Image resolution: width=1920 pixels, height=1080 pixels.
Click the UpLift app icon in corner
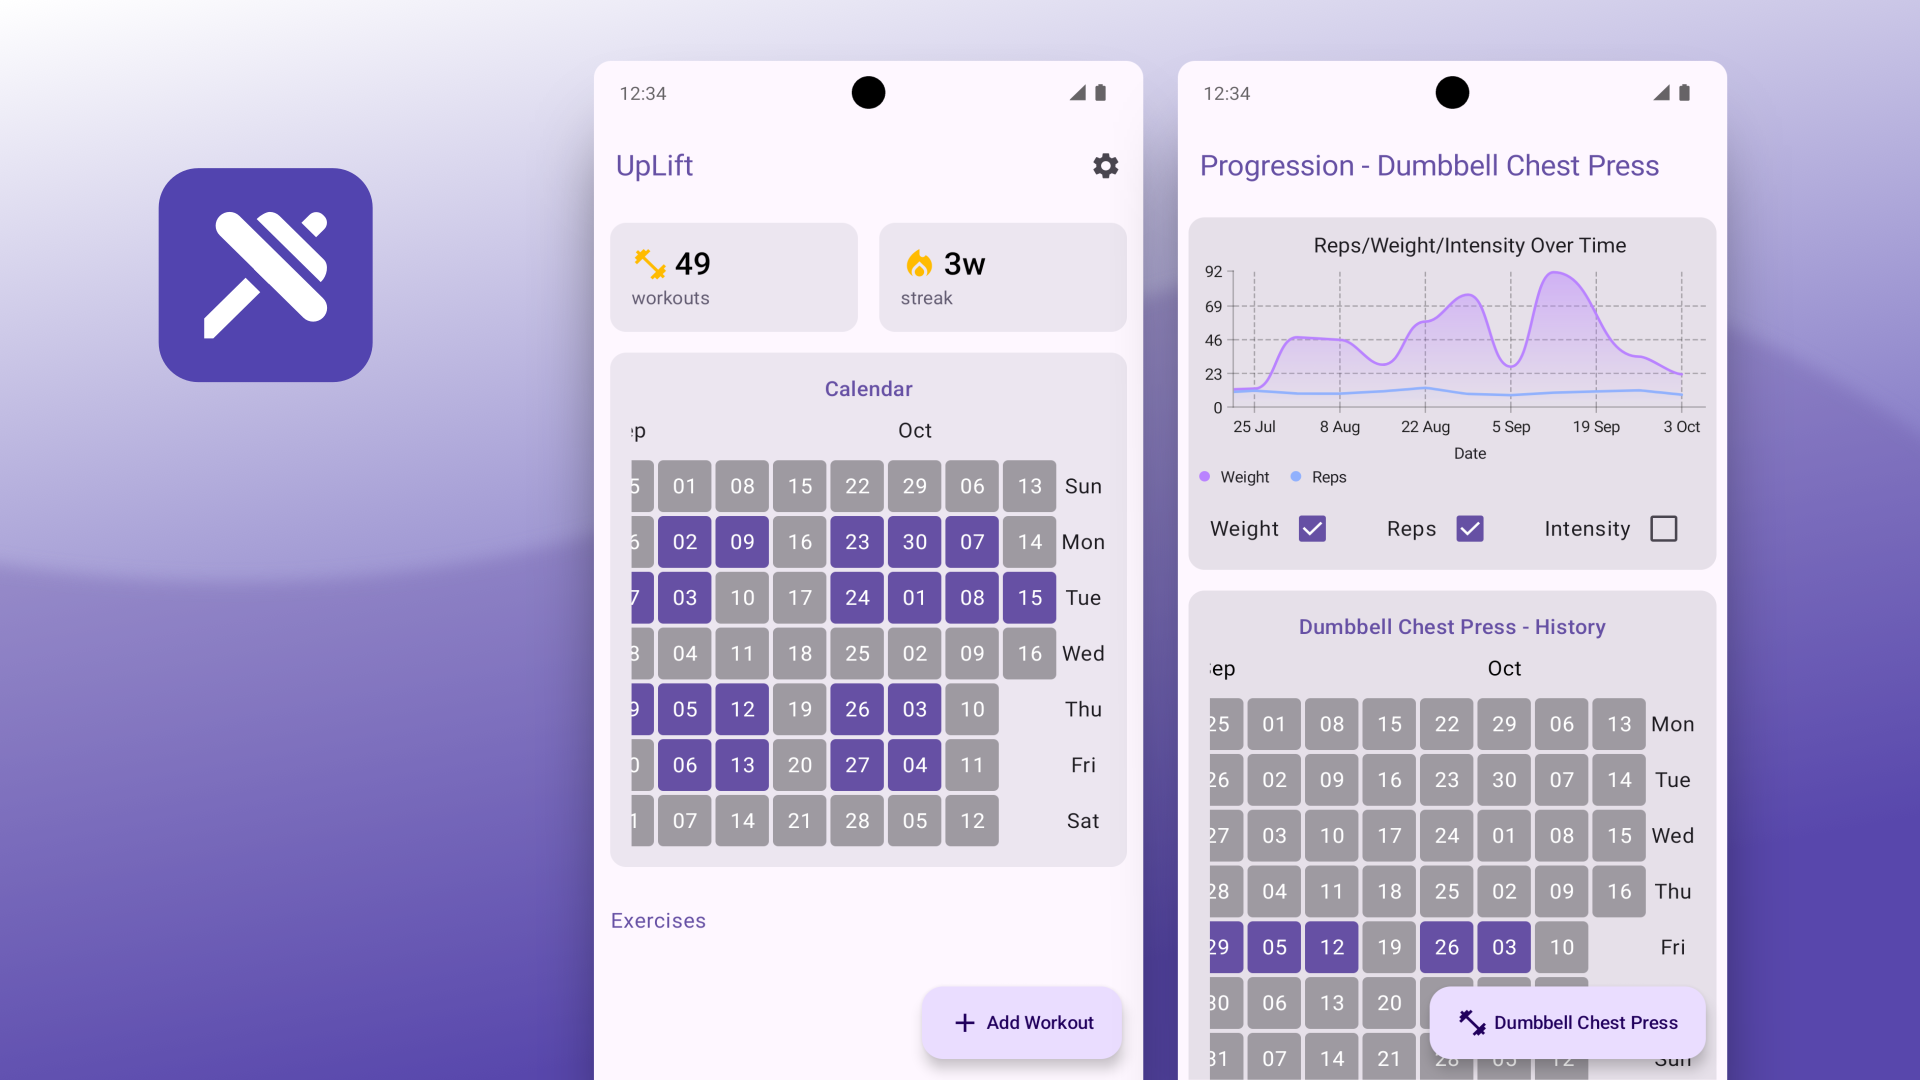[264, 277]
